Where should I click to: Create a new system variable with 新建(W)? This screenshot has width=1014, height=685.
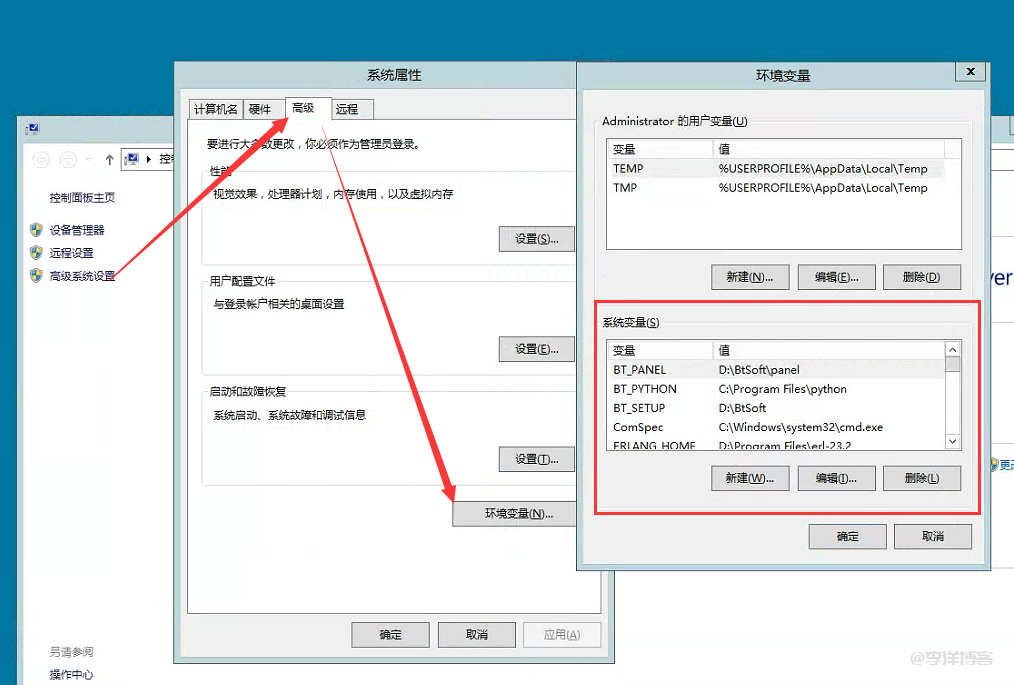pyautogui.click(x=749, y=478)
